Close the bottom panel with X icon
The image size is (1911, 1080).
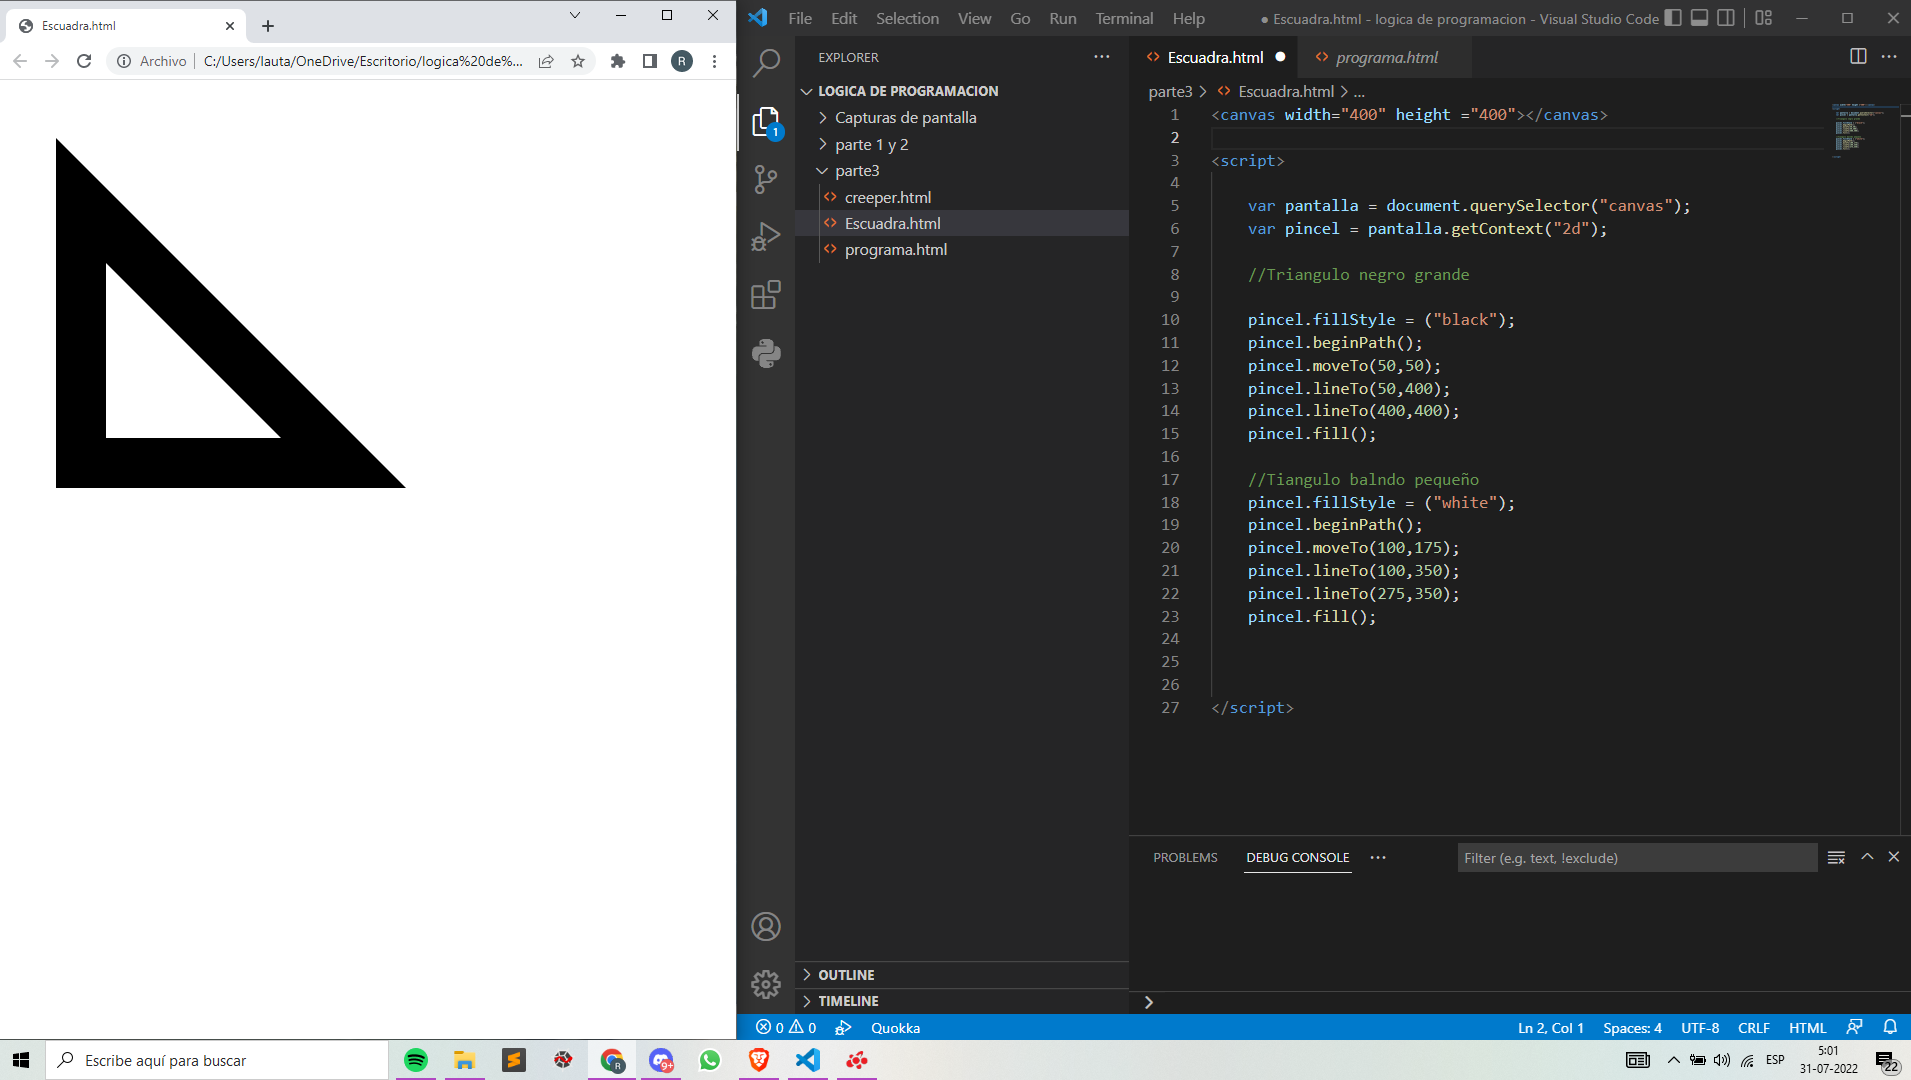[x=1894, y=857]
